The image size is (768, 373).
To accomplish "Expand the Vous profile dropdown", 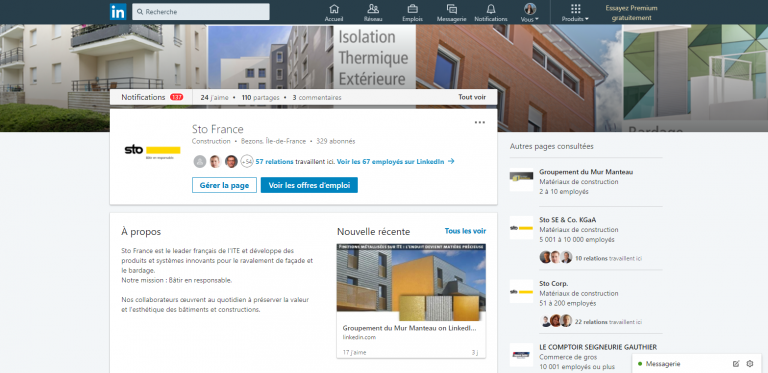I will 530,13.
